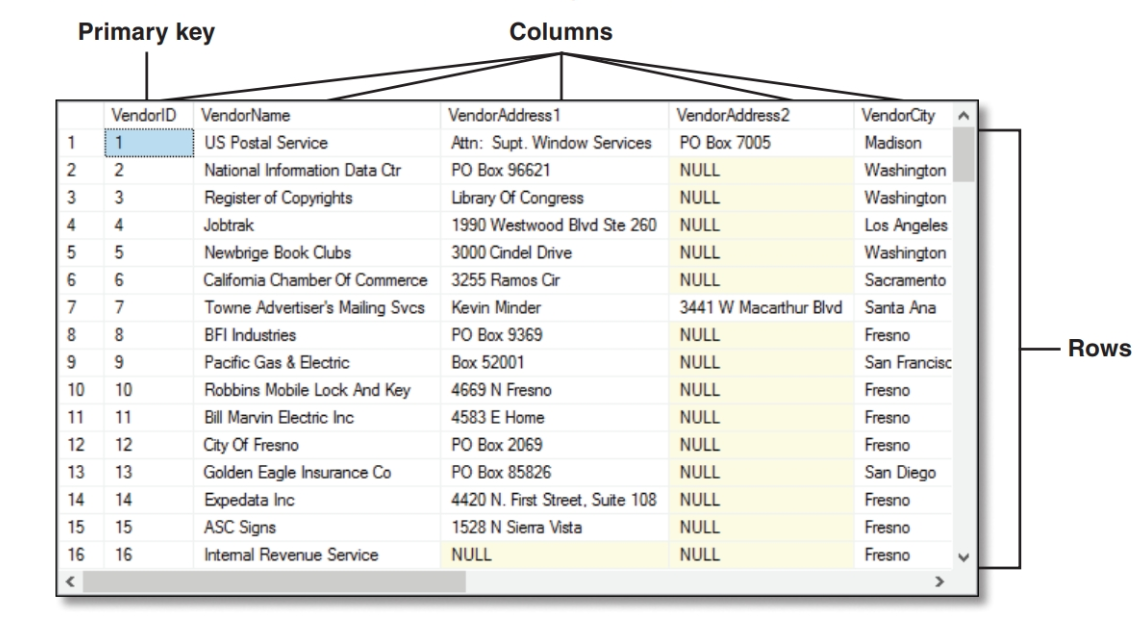Click the VendorCity column header
1147x619 pixels.
click(x=896, y=116)
